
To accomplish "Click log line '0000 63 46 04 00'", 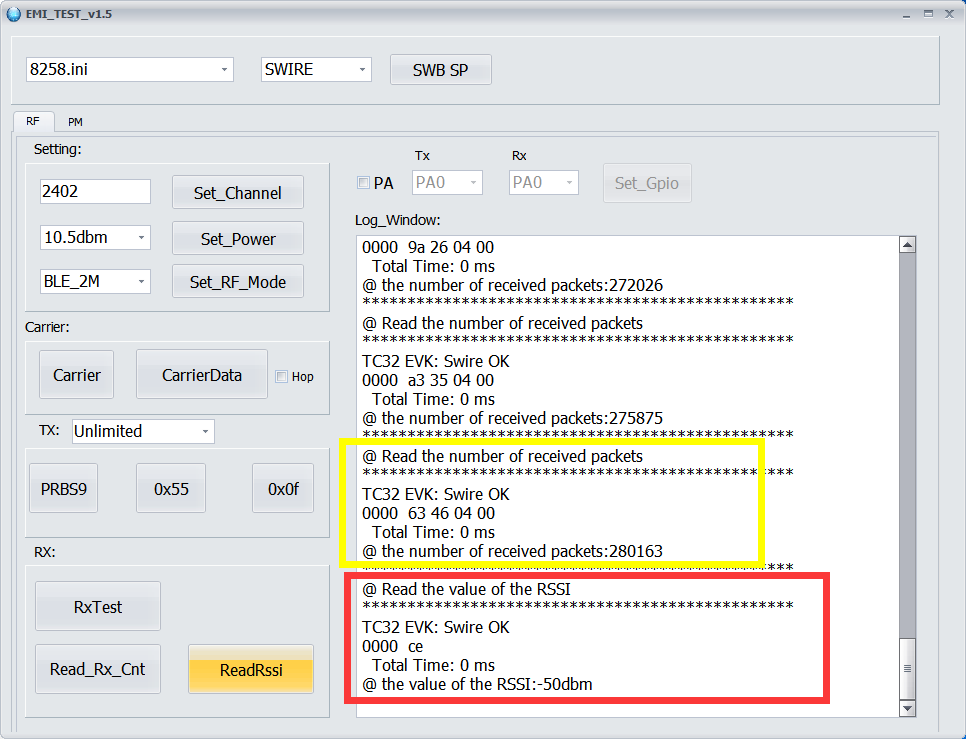I will 428,513.
